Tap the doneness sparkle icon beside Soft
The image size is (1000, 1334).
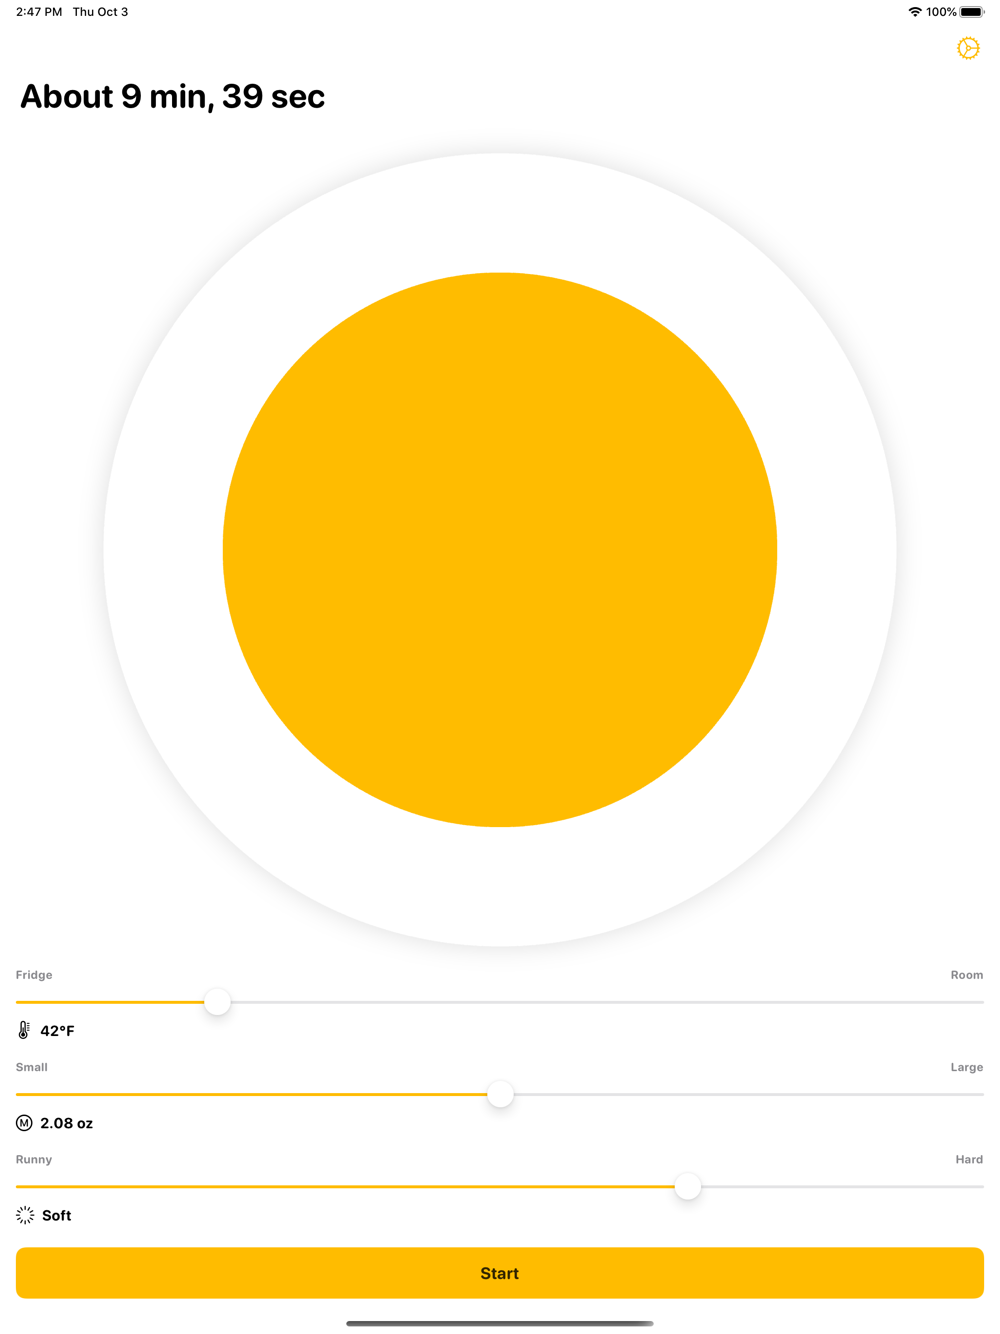tap(25, 1215)
